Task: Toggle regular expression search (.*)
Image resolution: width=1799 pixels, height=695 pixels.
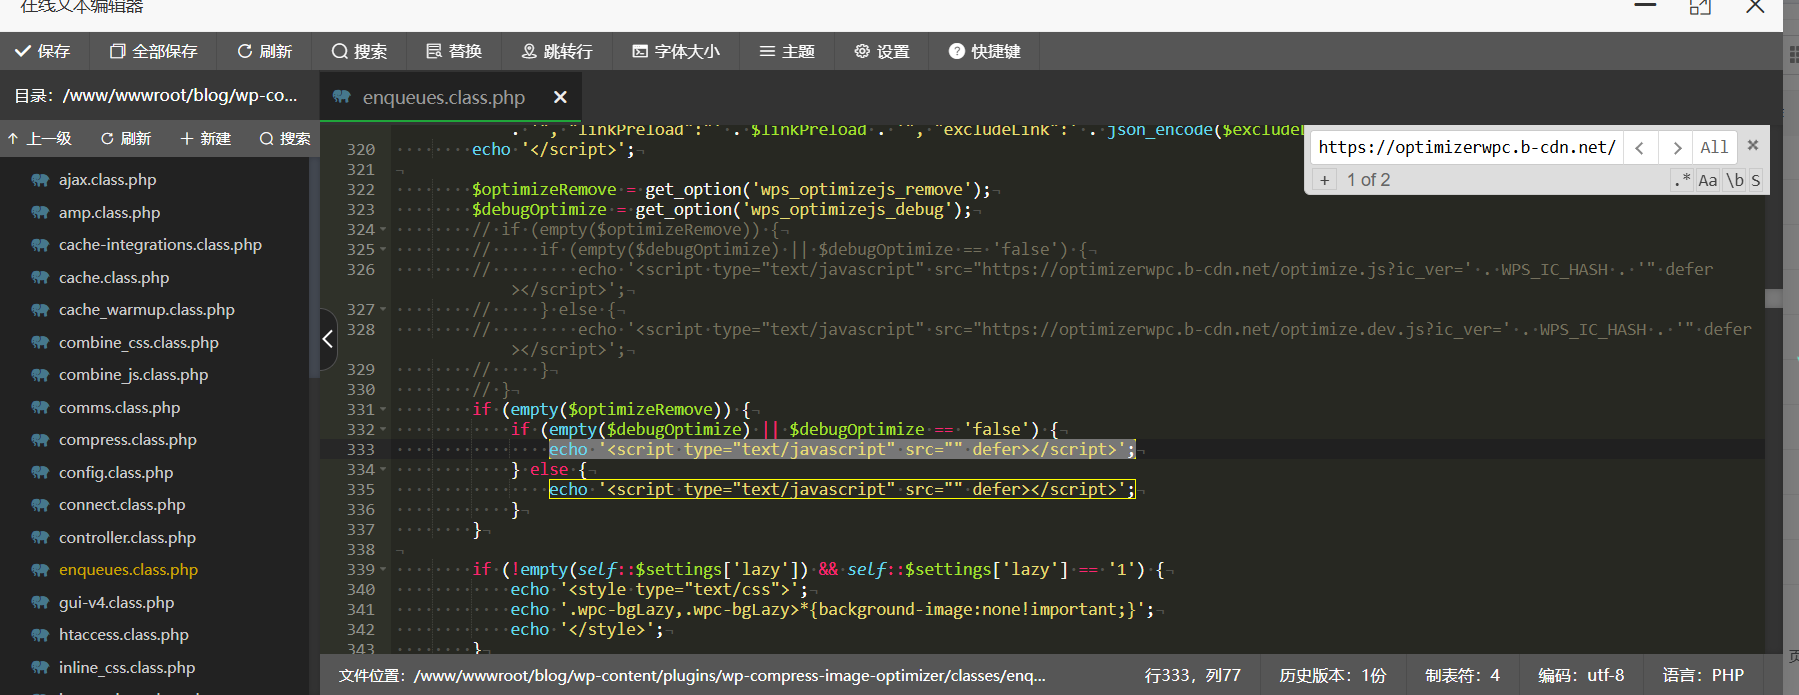Action: click(1682, 180)
